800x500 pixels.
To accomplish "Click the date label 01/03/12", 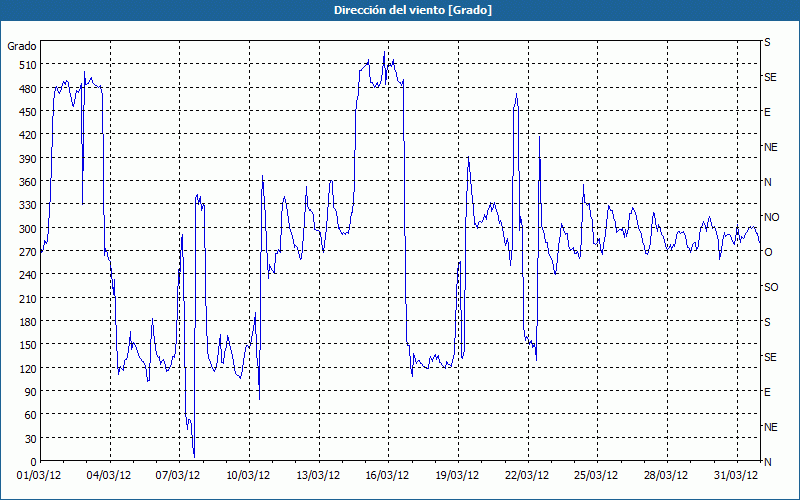I will [x=39, y=476].
